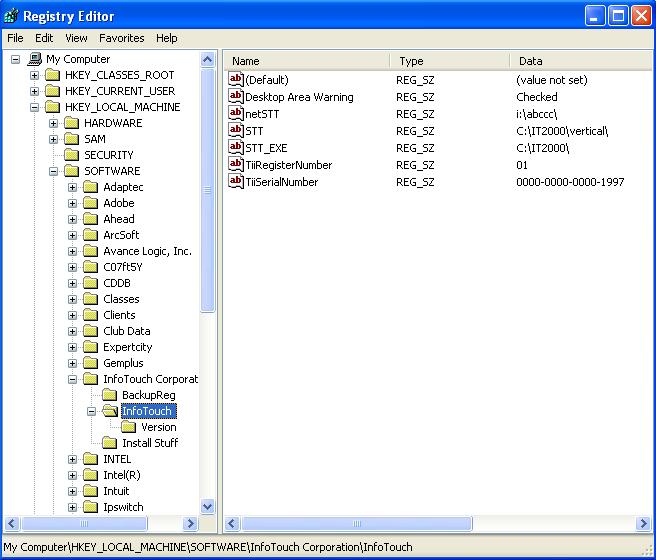Select the Expertcity key
Screen dimensions: 656x560
[128, 347]
